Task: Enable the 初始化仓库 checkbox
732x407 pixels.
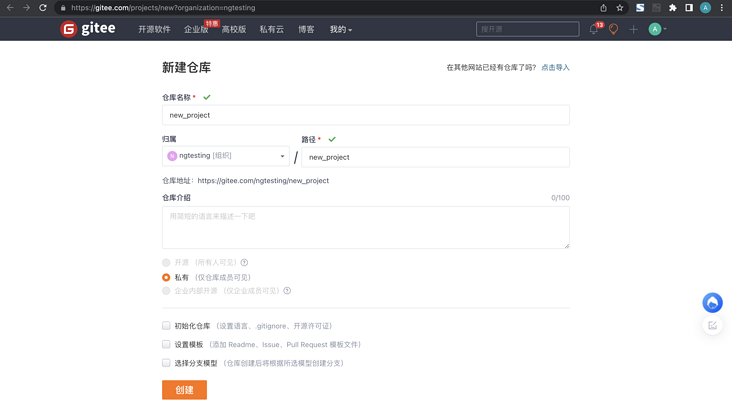Action: coord(166,326)
